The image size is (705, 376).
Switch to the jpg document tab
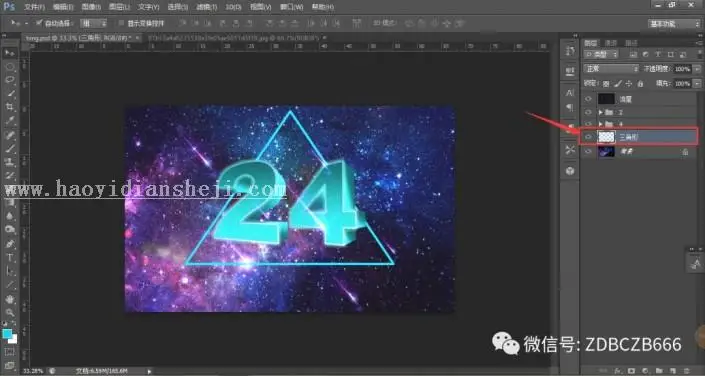point(236,38)
